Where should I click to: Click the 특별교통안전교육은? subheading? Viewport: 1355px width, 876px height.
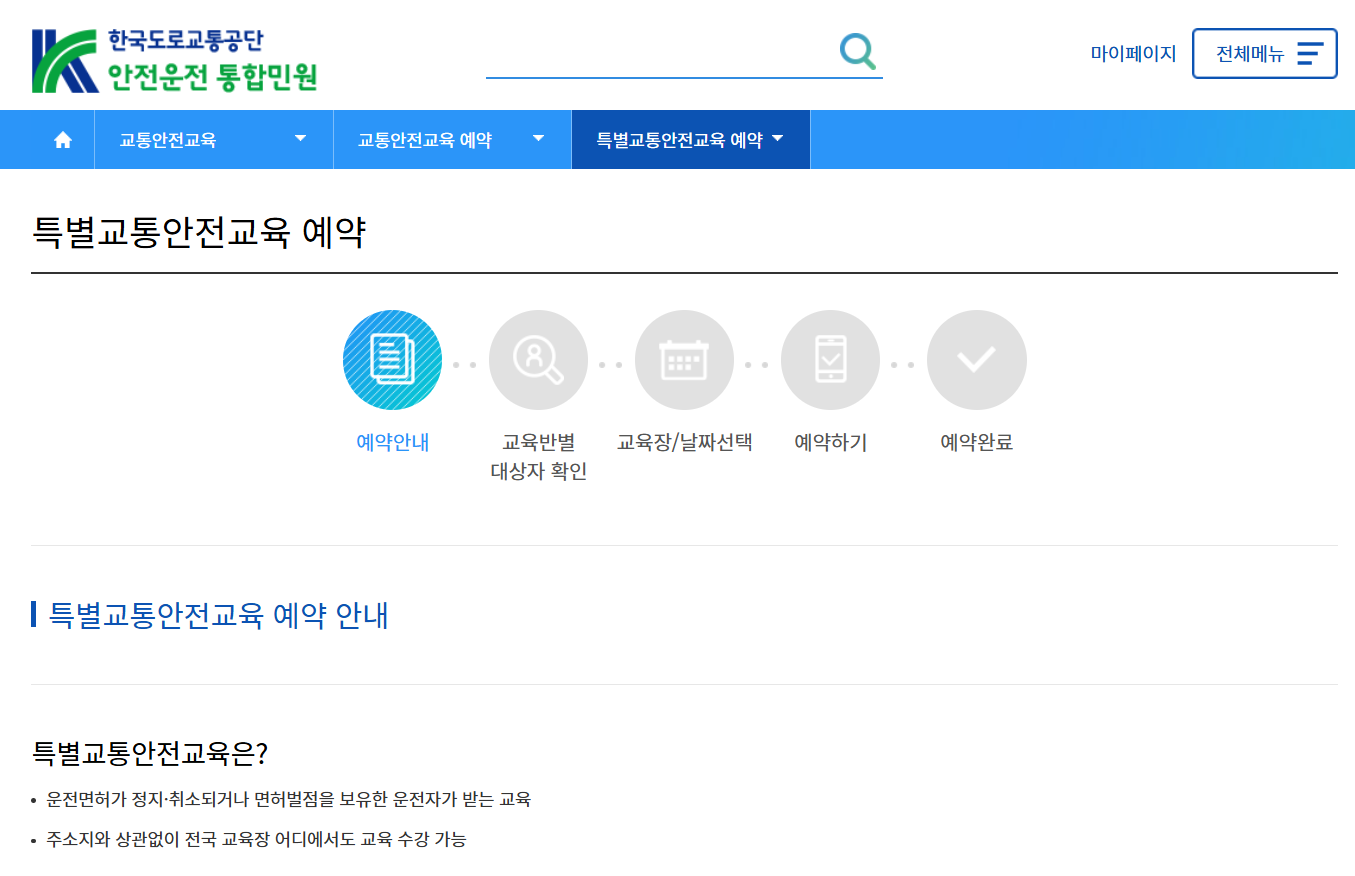click(x=150, y=753)
